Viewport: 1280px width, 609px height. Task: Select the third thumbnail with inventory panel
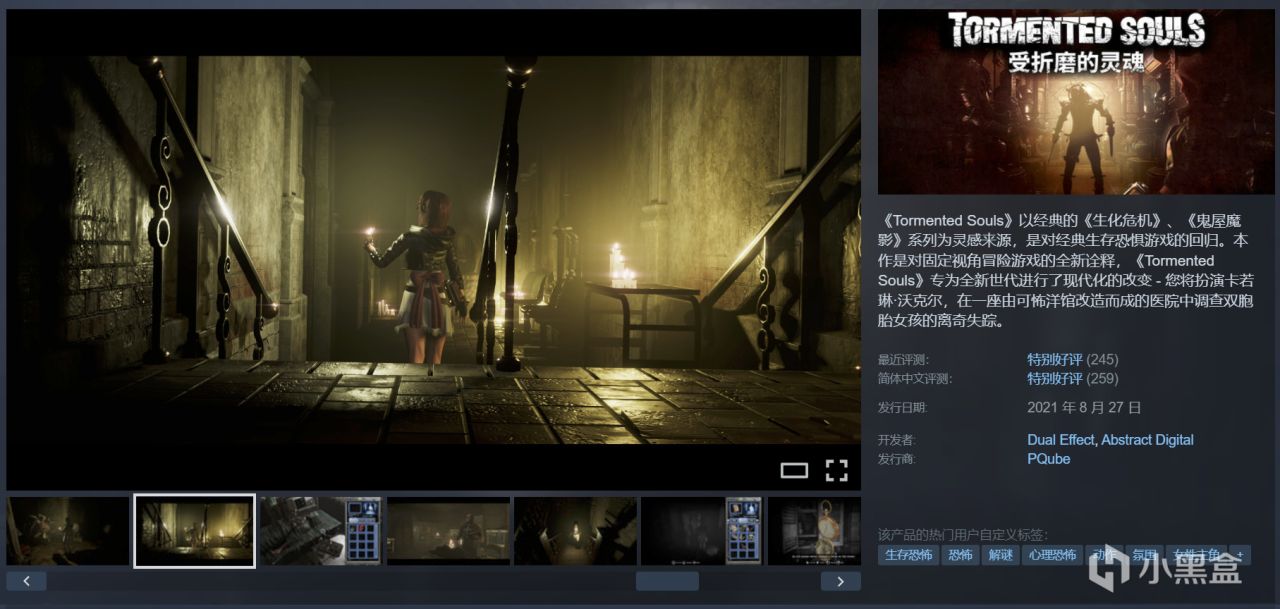tap(320, 531)
